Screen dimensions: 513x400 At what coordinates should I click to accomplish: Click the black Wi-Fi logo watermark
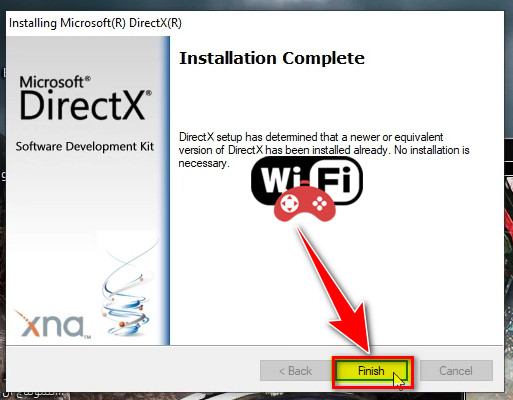coord(307,180)
